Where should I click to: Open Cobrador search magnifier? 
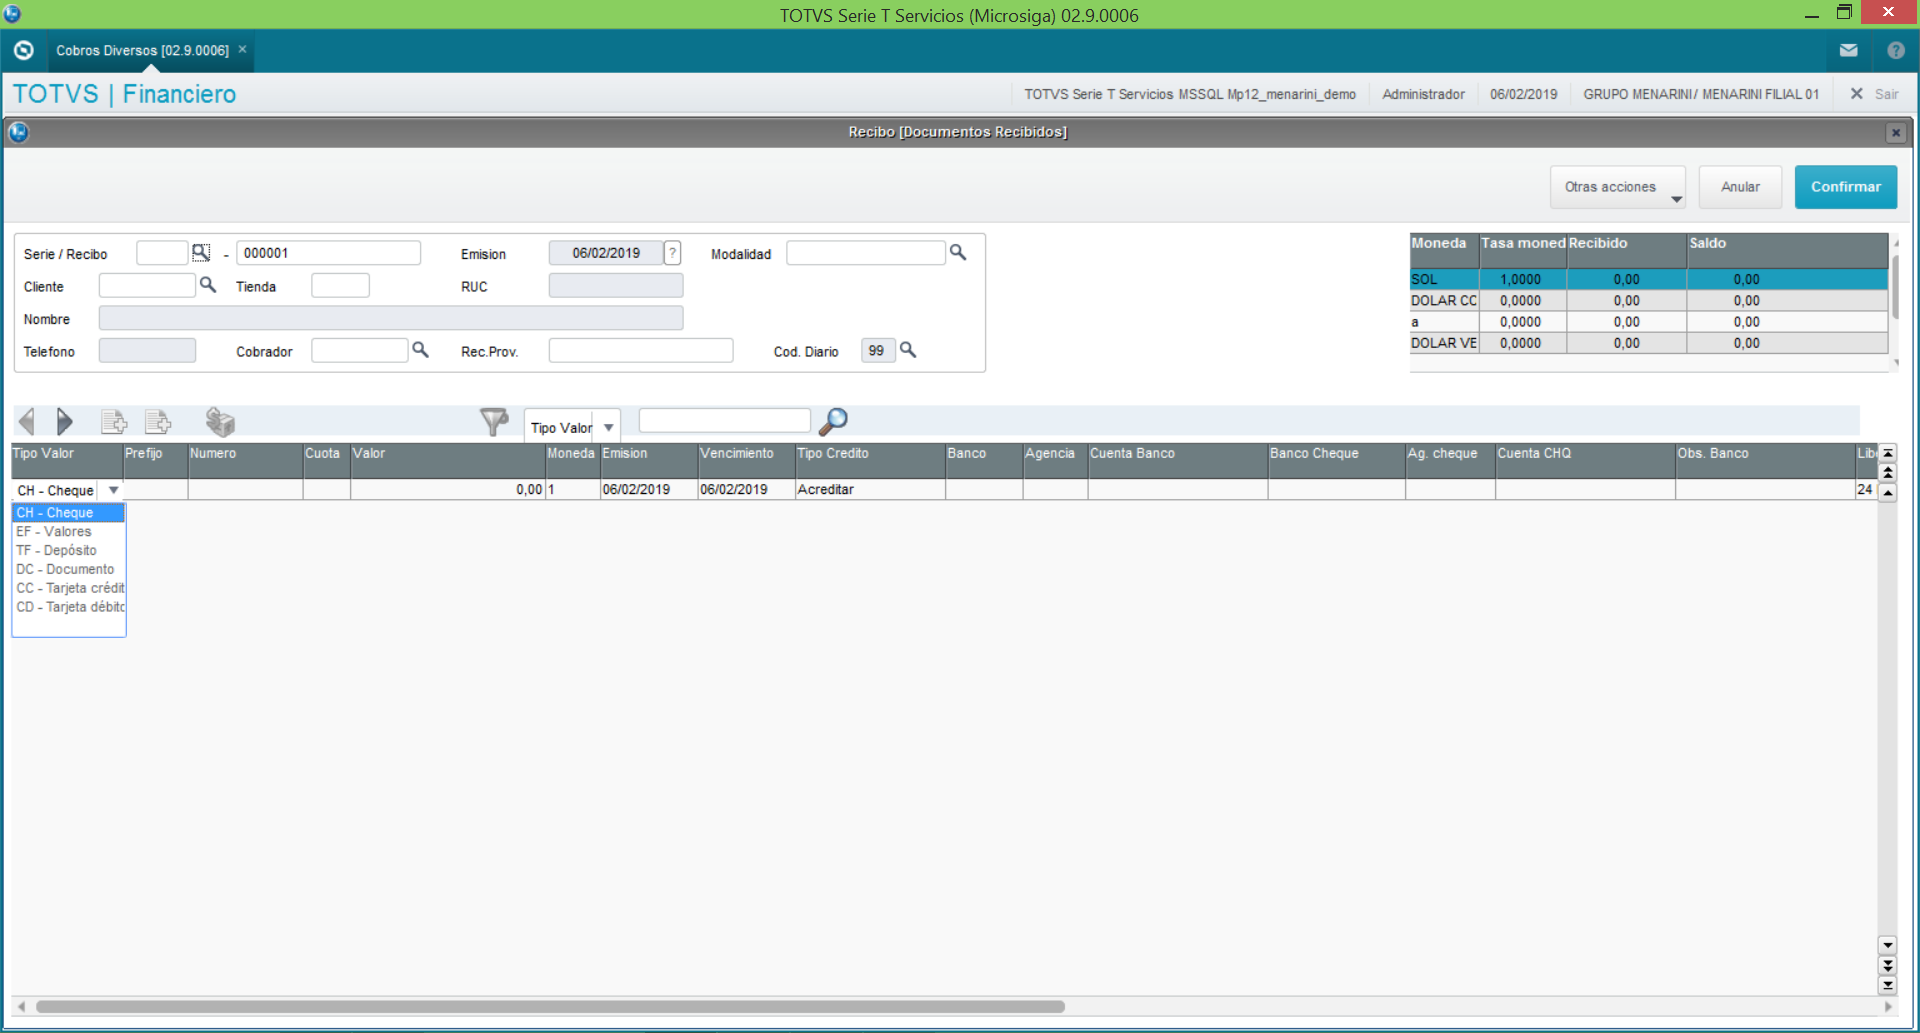pos(420,350)
